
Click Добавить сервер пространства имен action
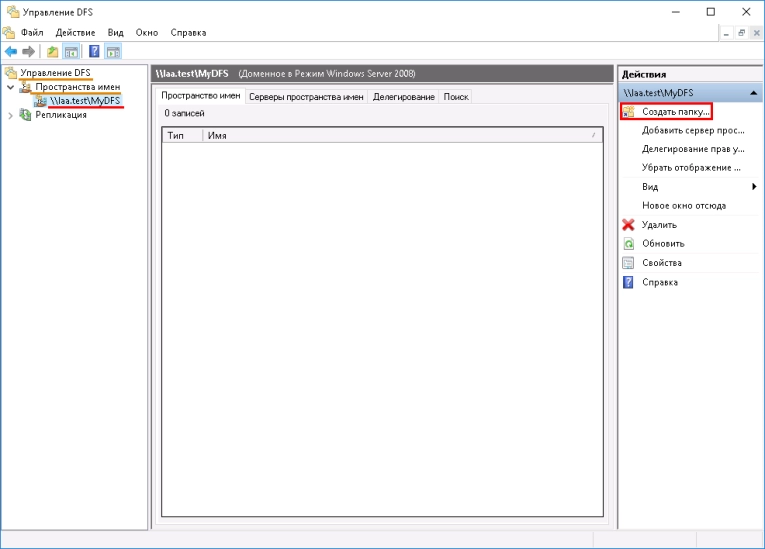pyautogui.click(x=692, y=130)
